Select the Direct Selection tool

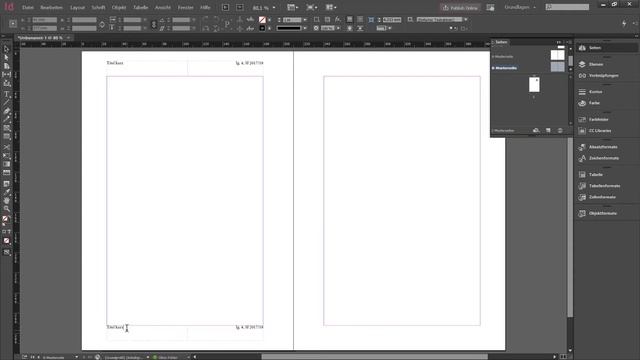pyautogui.click(x=6, y=58)
